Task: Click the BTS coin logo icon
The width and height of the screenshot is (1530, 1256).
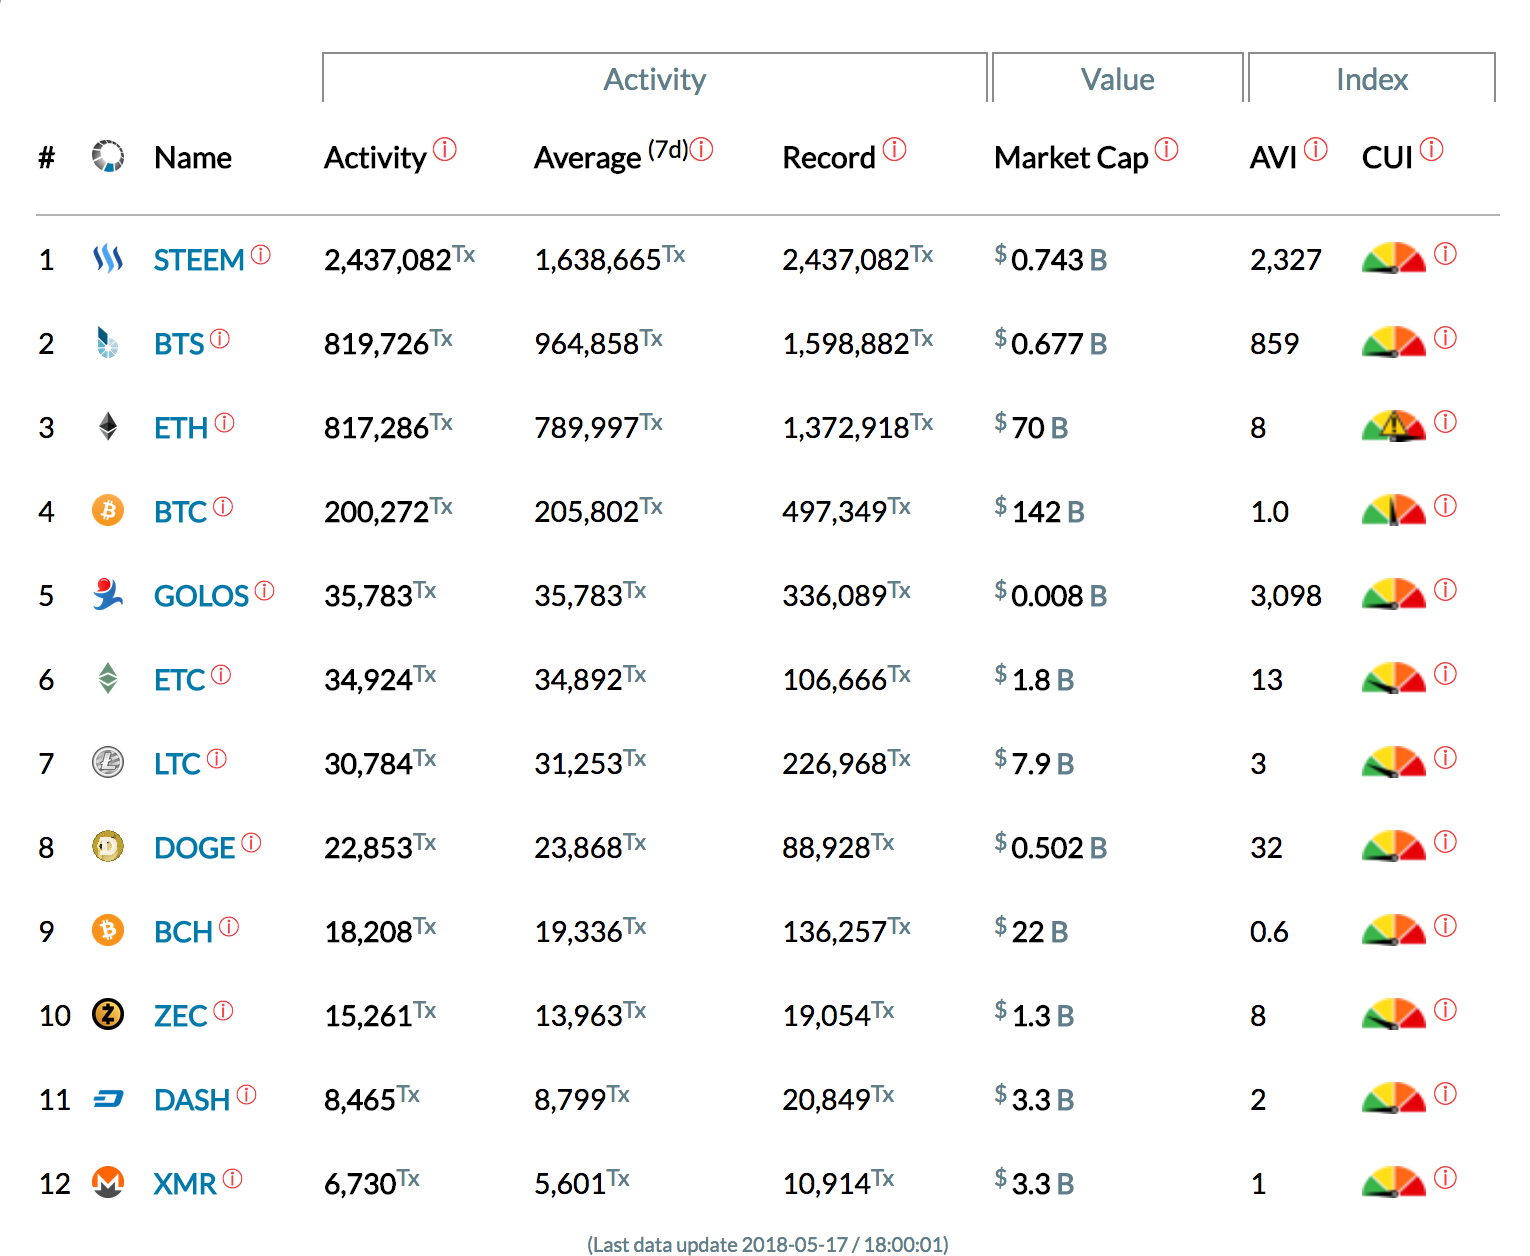Action: tap(108, 344)
